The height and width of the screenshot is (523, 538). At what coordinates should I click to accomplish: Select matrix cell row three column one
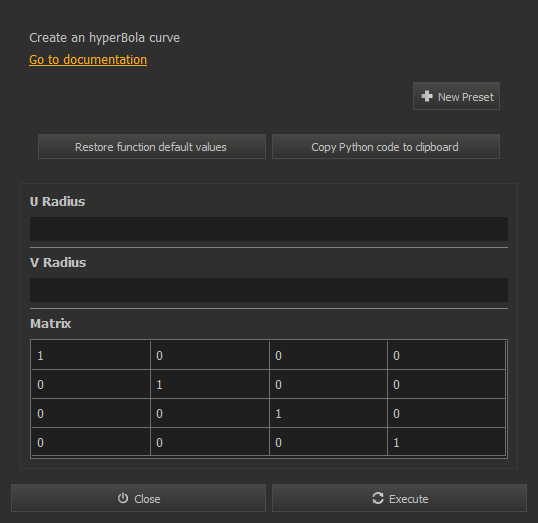(x=91, y=413)
